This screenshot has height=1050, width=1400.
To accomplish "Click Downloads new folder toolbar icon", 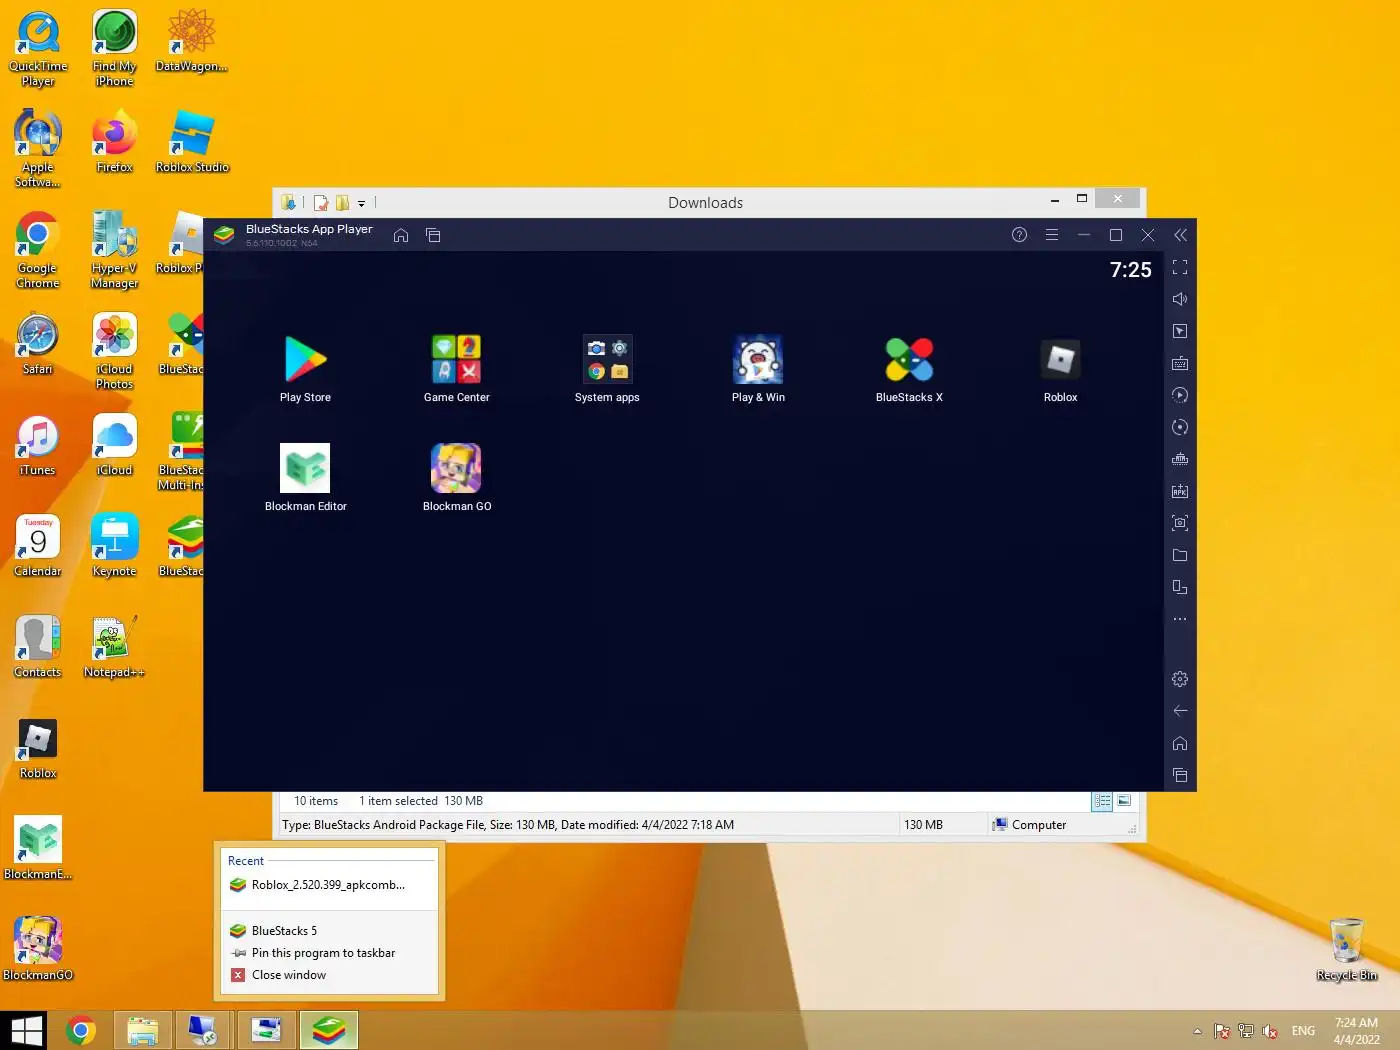I will [342, 203].
